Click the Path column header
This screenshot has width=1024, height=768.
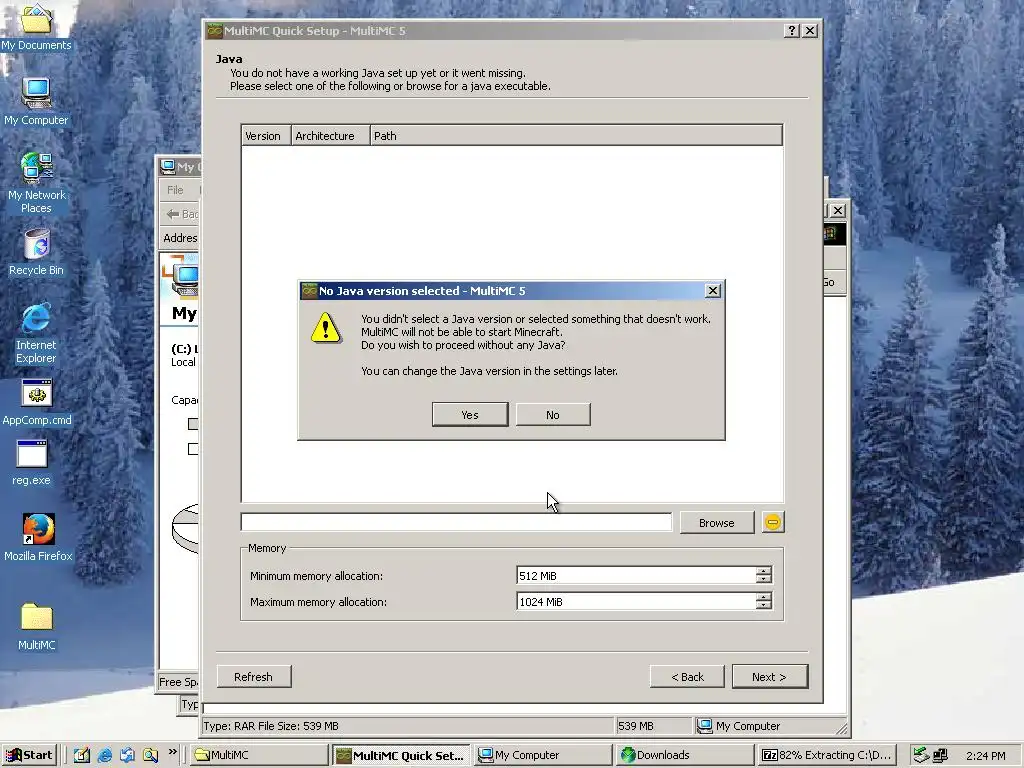click(575, 136)
